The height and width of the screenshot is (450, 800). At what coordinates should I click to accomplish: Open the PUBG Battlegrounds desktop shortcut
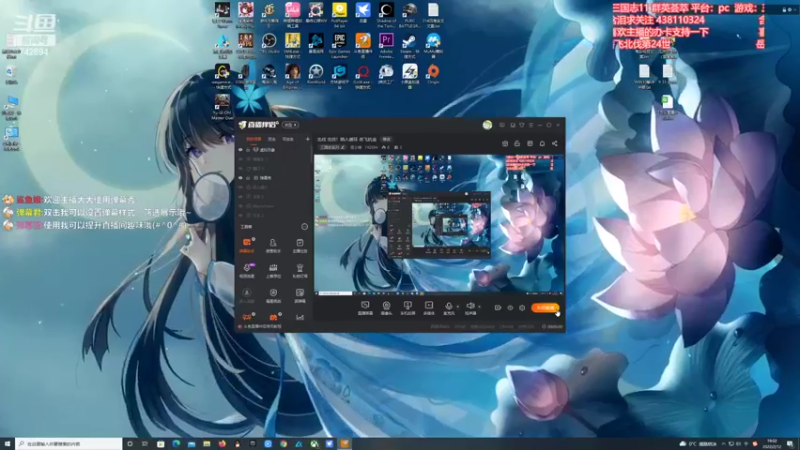pyautogui.click(x=410, y=15)
